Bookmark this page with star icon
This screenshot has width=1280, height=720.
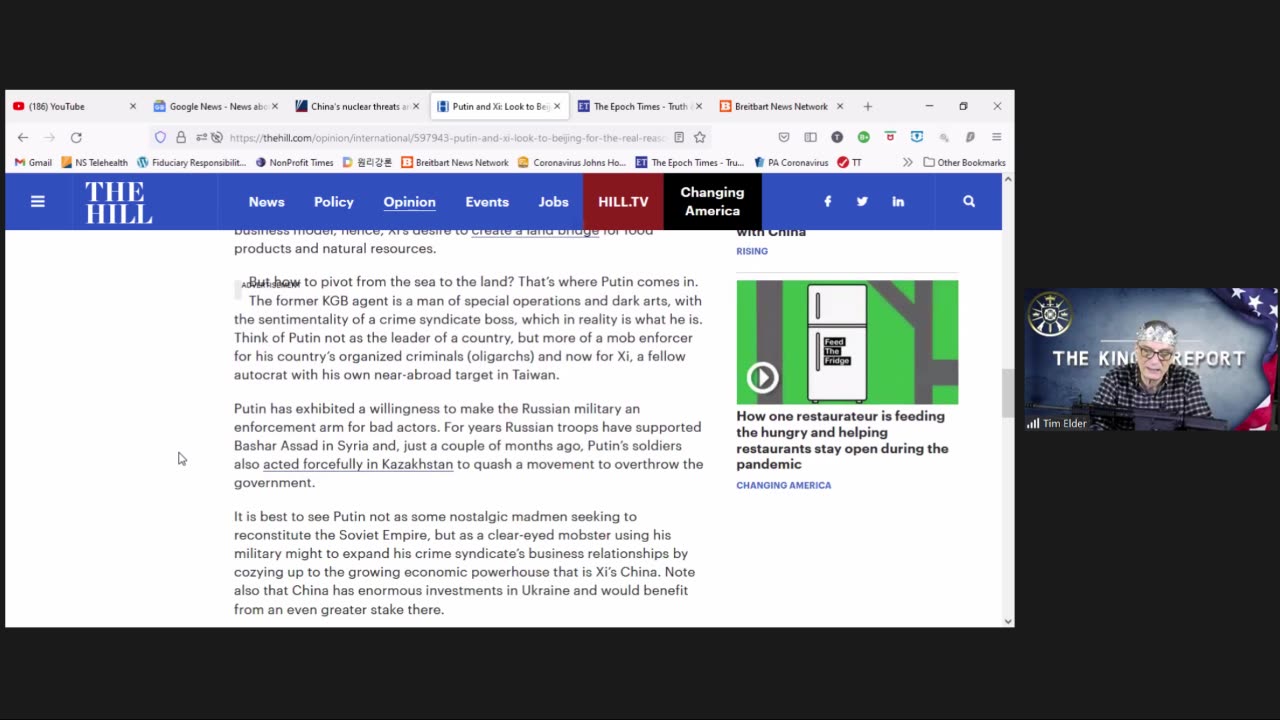coord(700,137)
